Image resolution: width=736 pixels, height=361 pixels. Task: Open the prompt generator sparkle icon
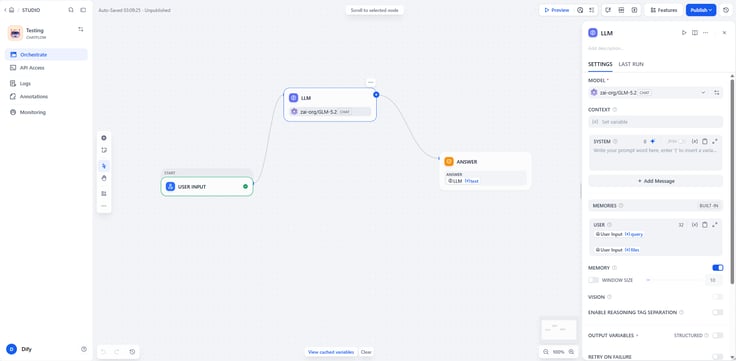click(x=652, y=141)
